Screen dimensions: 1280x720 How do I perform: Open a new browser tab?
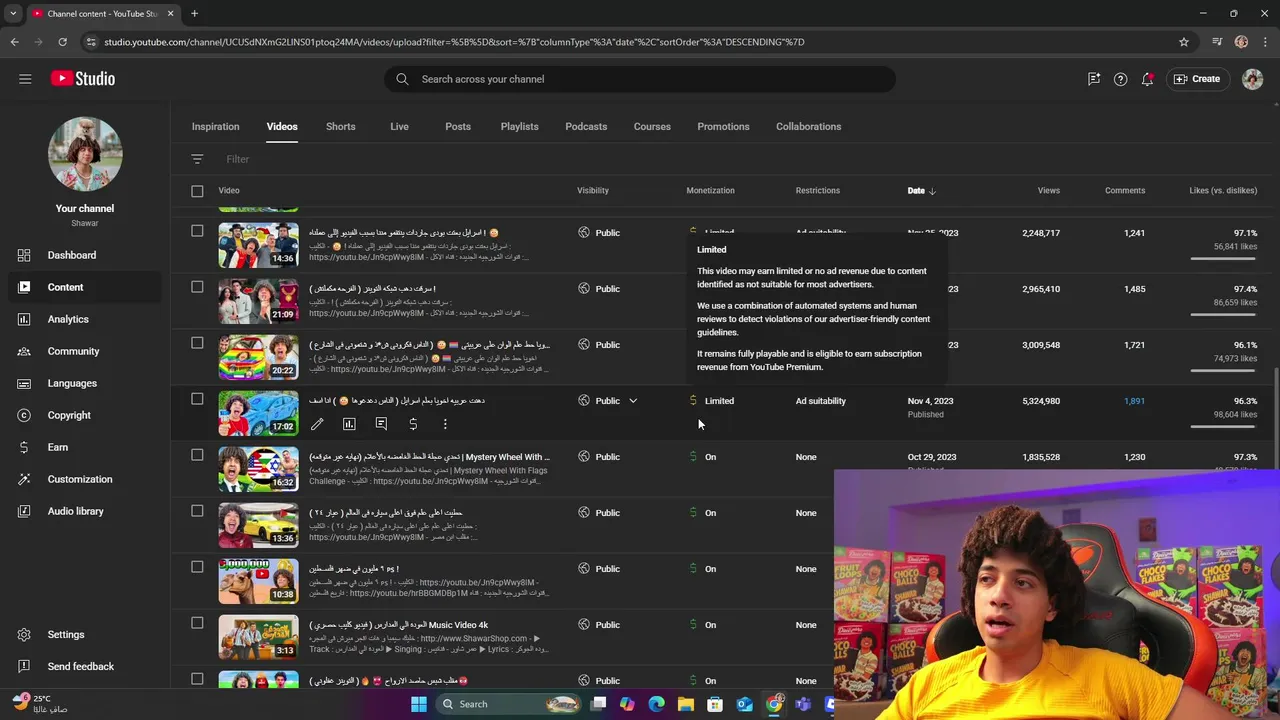point(194,14)
